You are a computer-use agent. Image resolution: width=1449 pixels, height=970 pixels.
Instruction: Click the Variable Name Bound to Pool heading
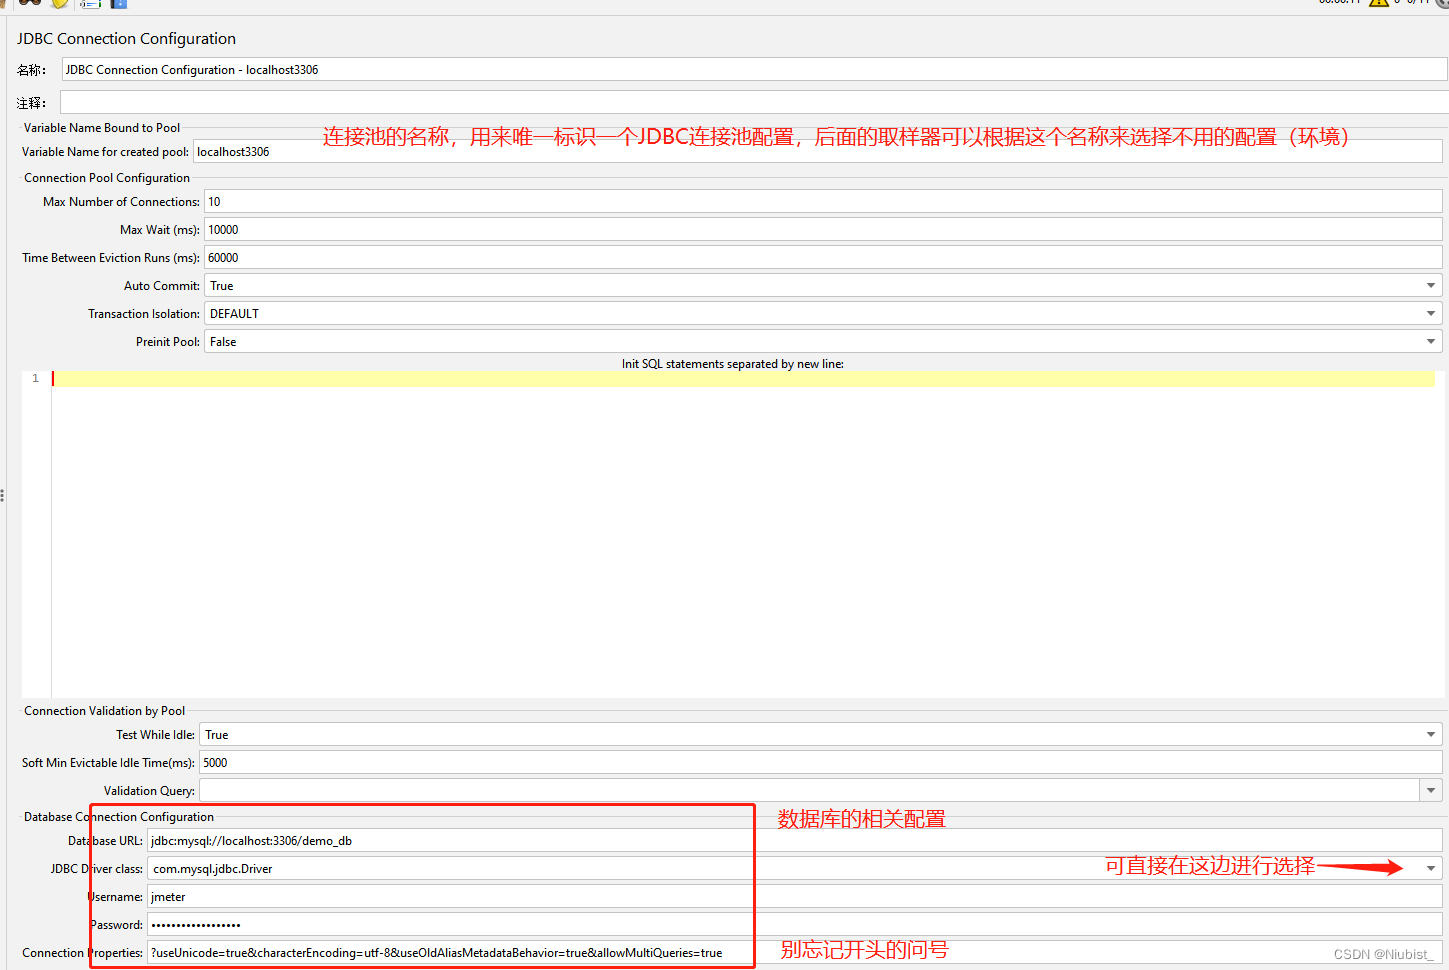[x=102, y=128]
